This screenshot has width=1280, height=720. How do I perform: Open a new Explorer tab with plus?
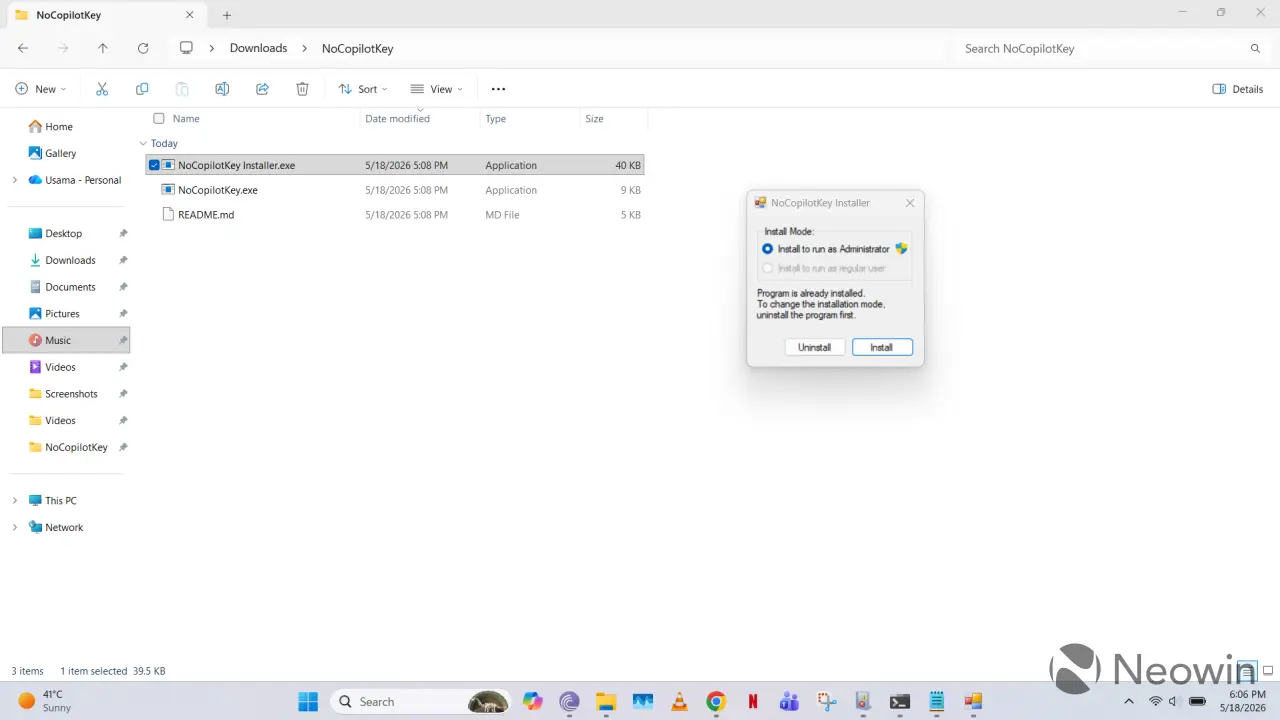click(227, 15)
